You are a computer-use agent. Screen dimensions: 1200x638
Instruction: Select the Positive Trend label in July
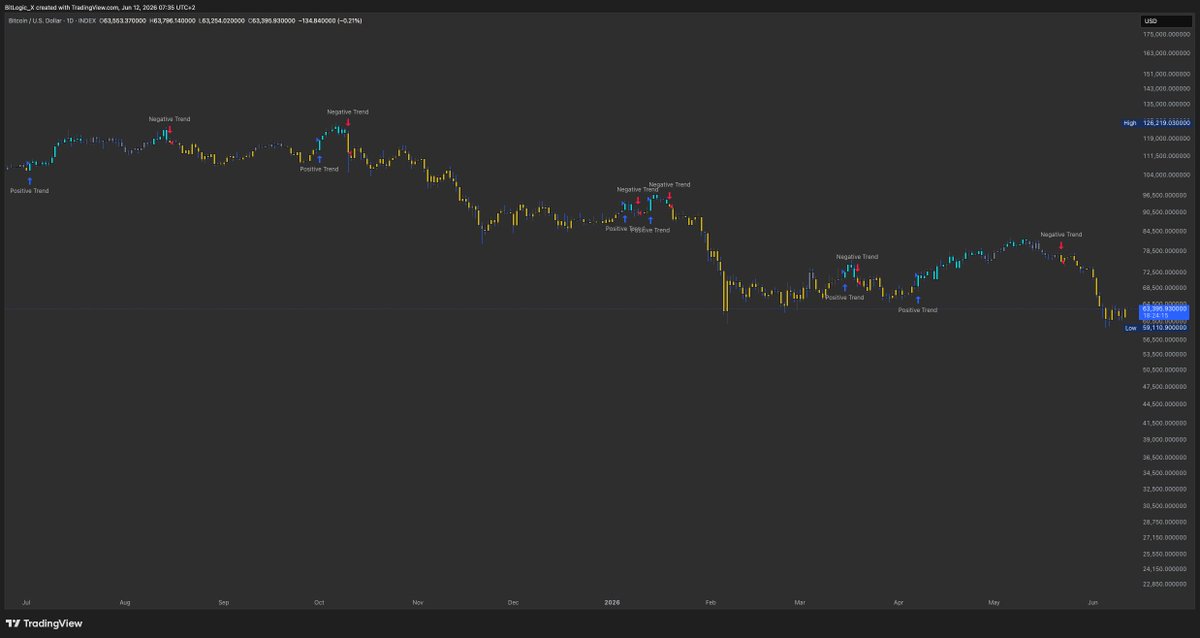pyautogui.click(x=29, y=190)
